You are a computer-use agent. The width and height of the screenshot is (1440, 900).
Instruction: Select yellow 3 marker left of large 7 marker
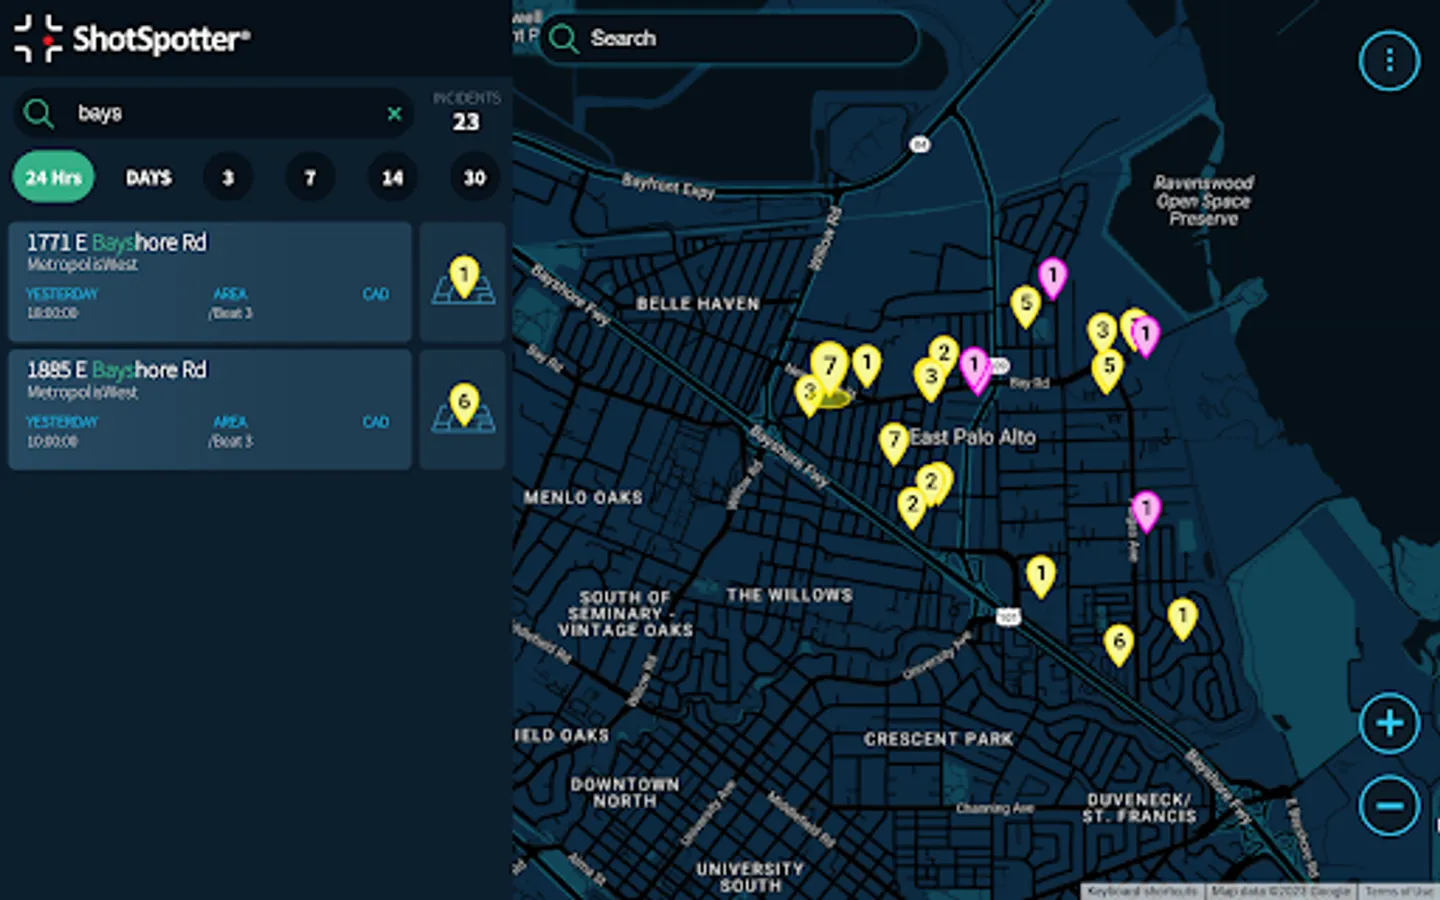point(808,395)
